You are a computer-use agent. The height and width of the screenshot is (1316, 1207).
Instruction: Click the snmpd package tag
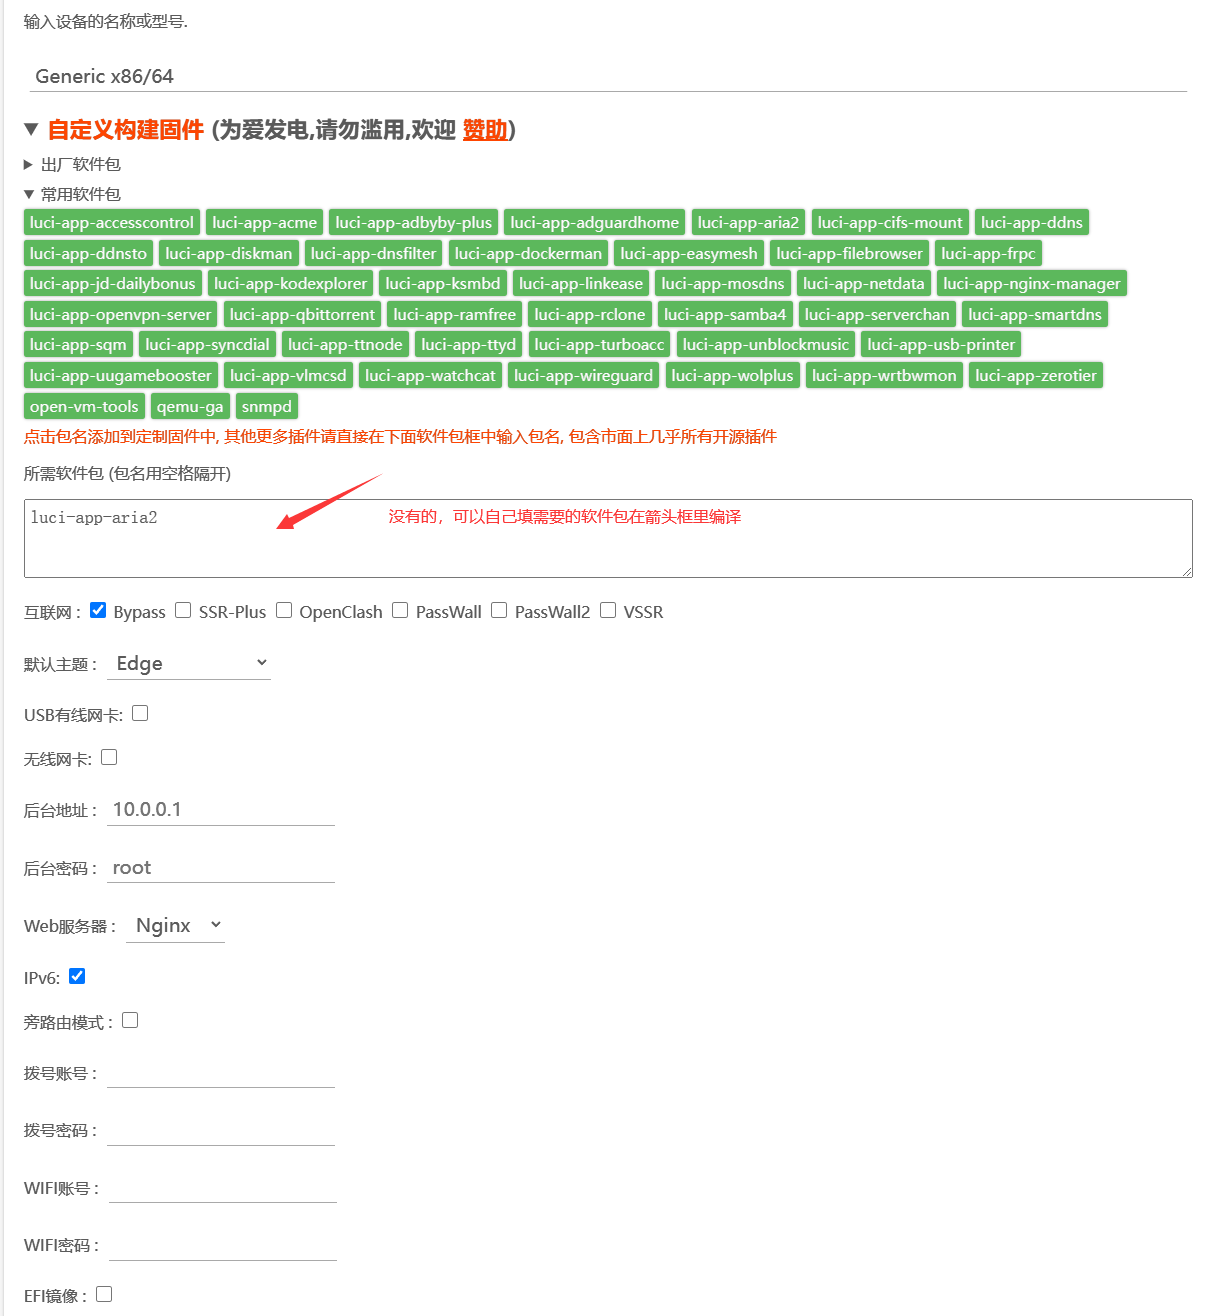[x=267, y=406]
